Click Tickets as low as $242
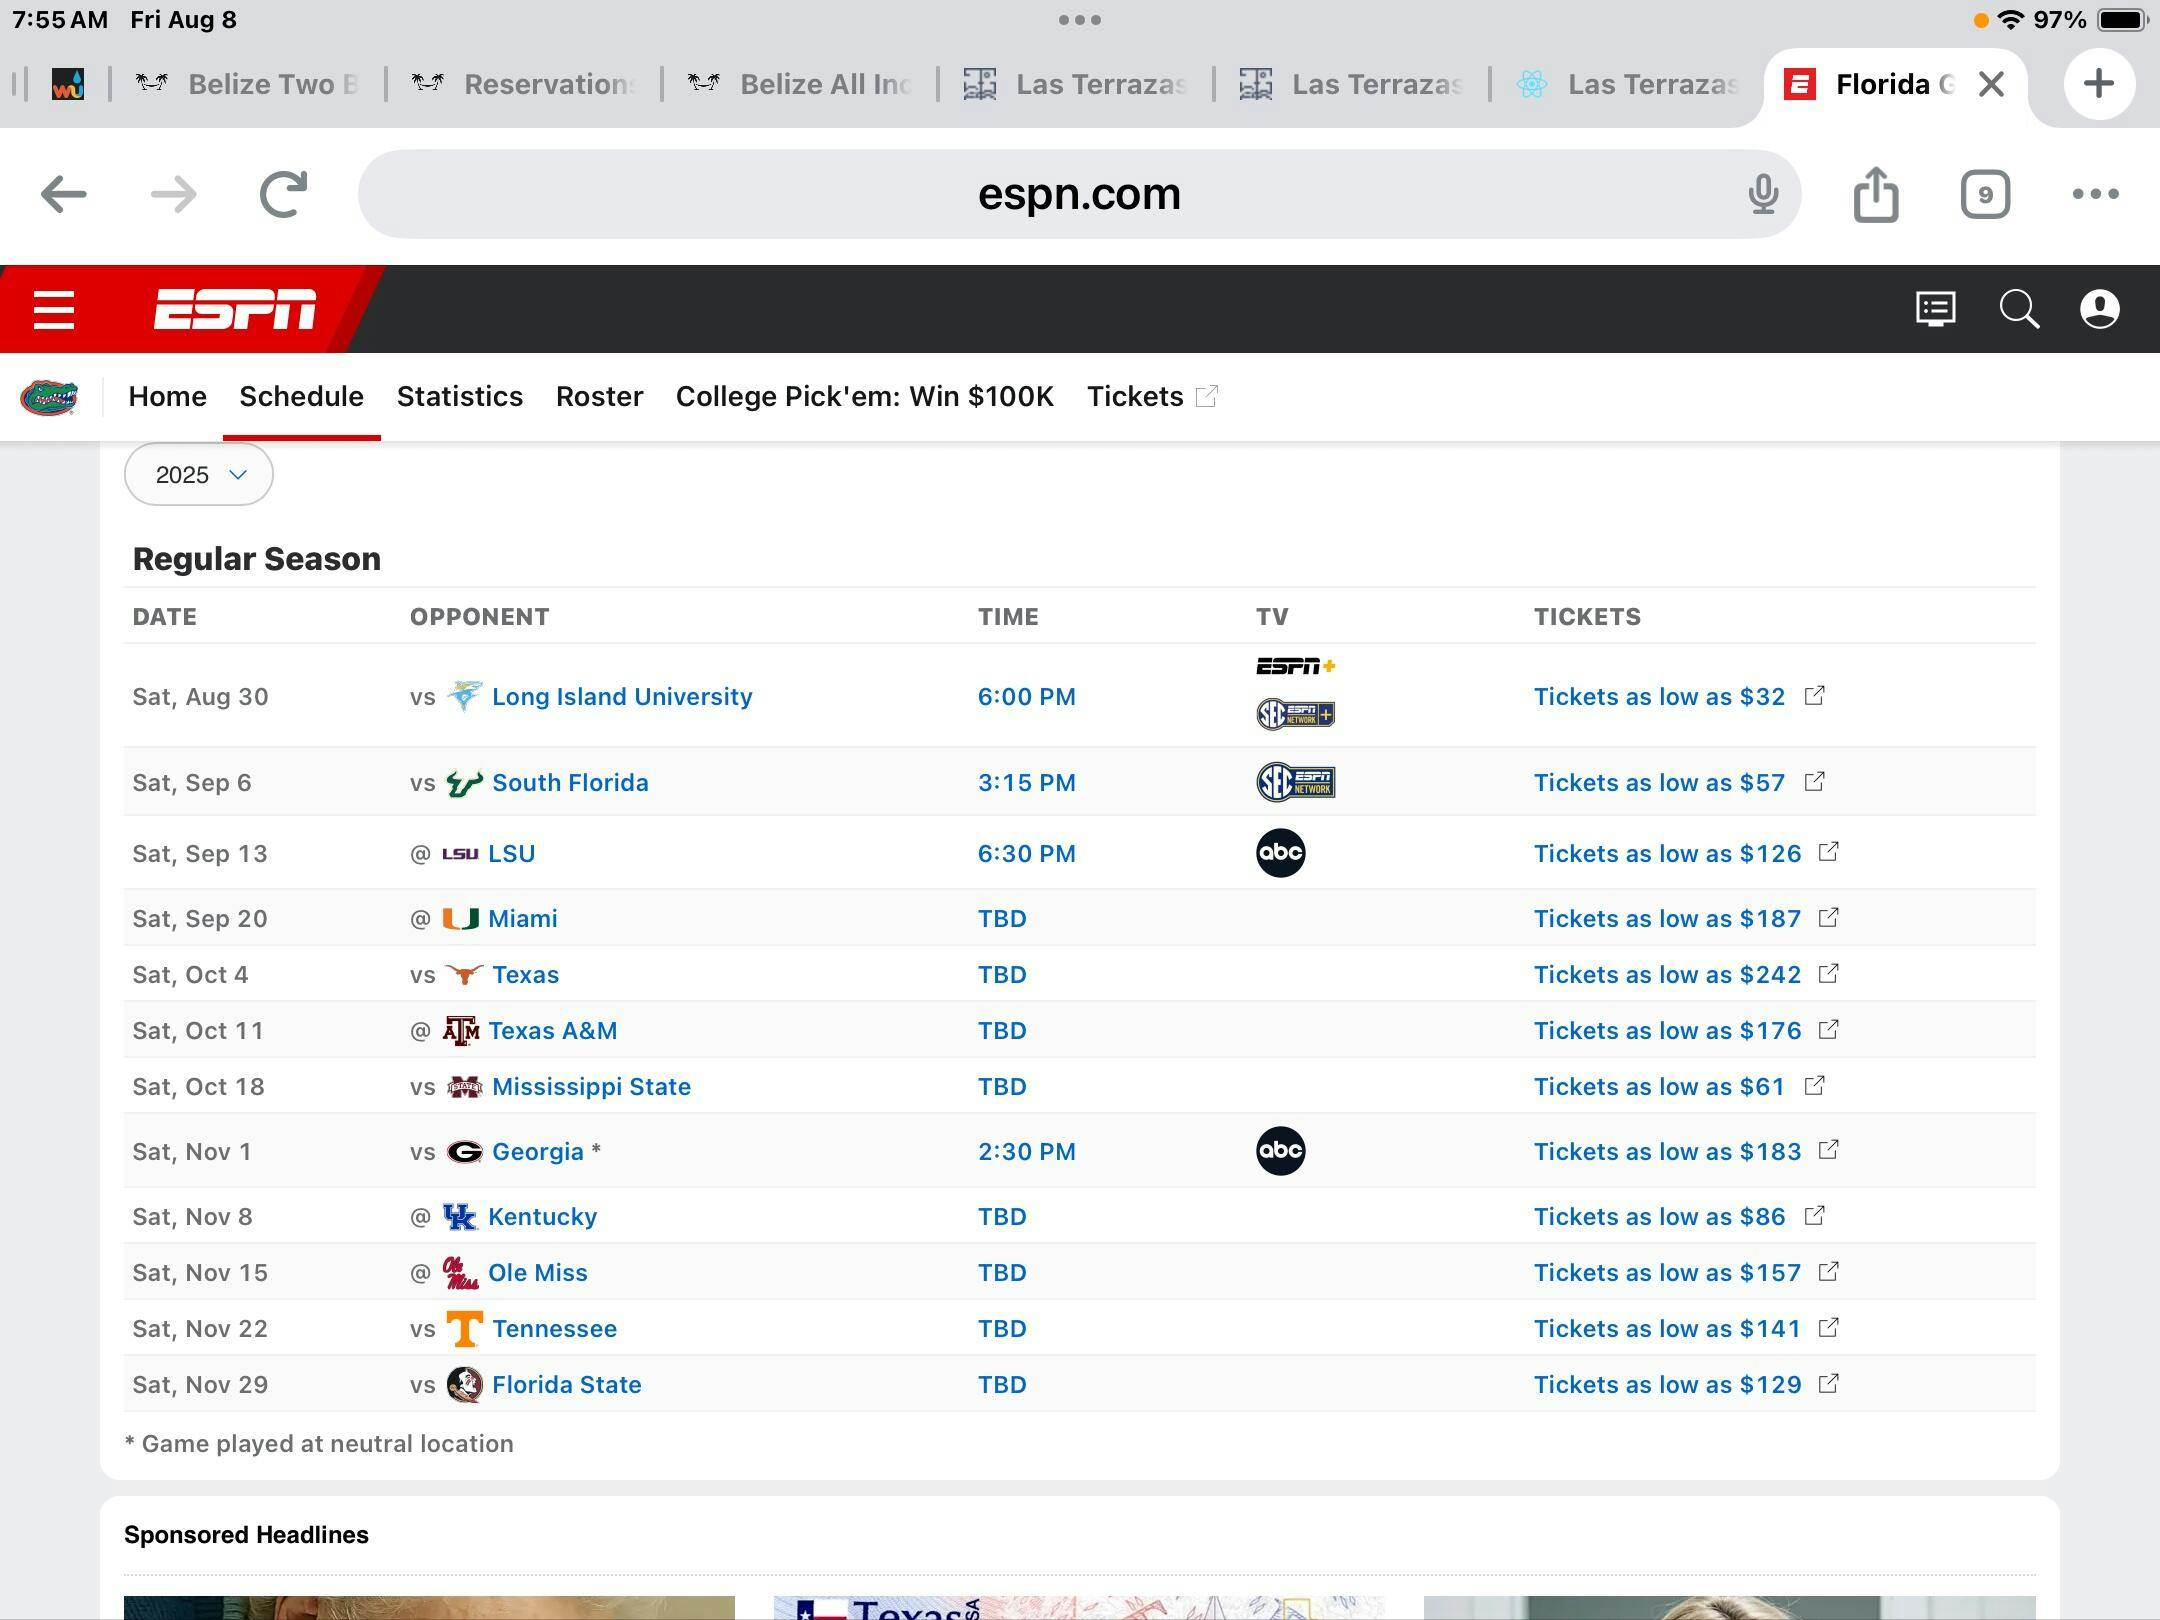Image resolution: width=2160 pixels, height=1620 pixels. 1667,974
